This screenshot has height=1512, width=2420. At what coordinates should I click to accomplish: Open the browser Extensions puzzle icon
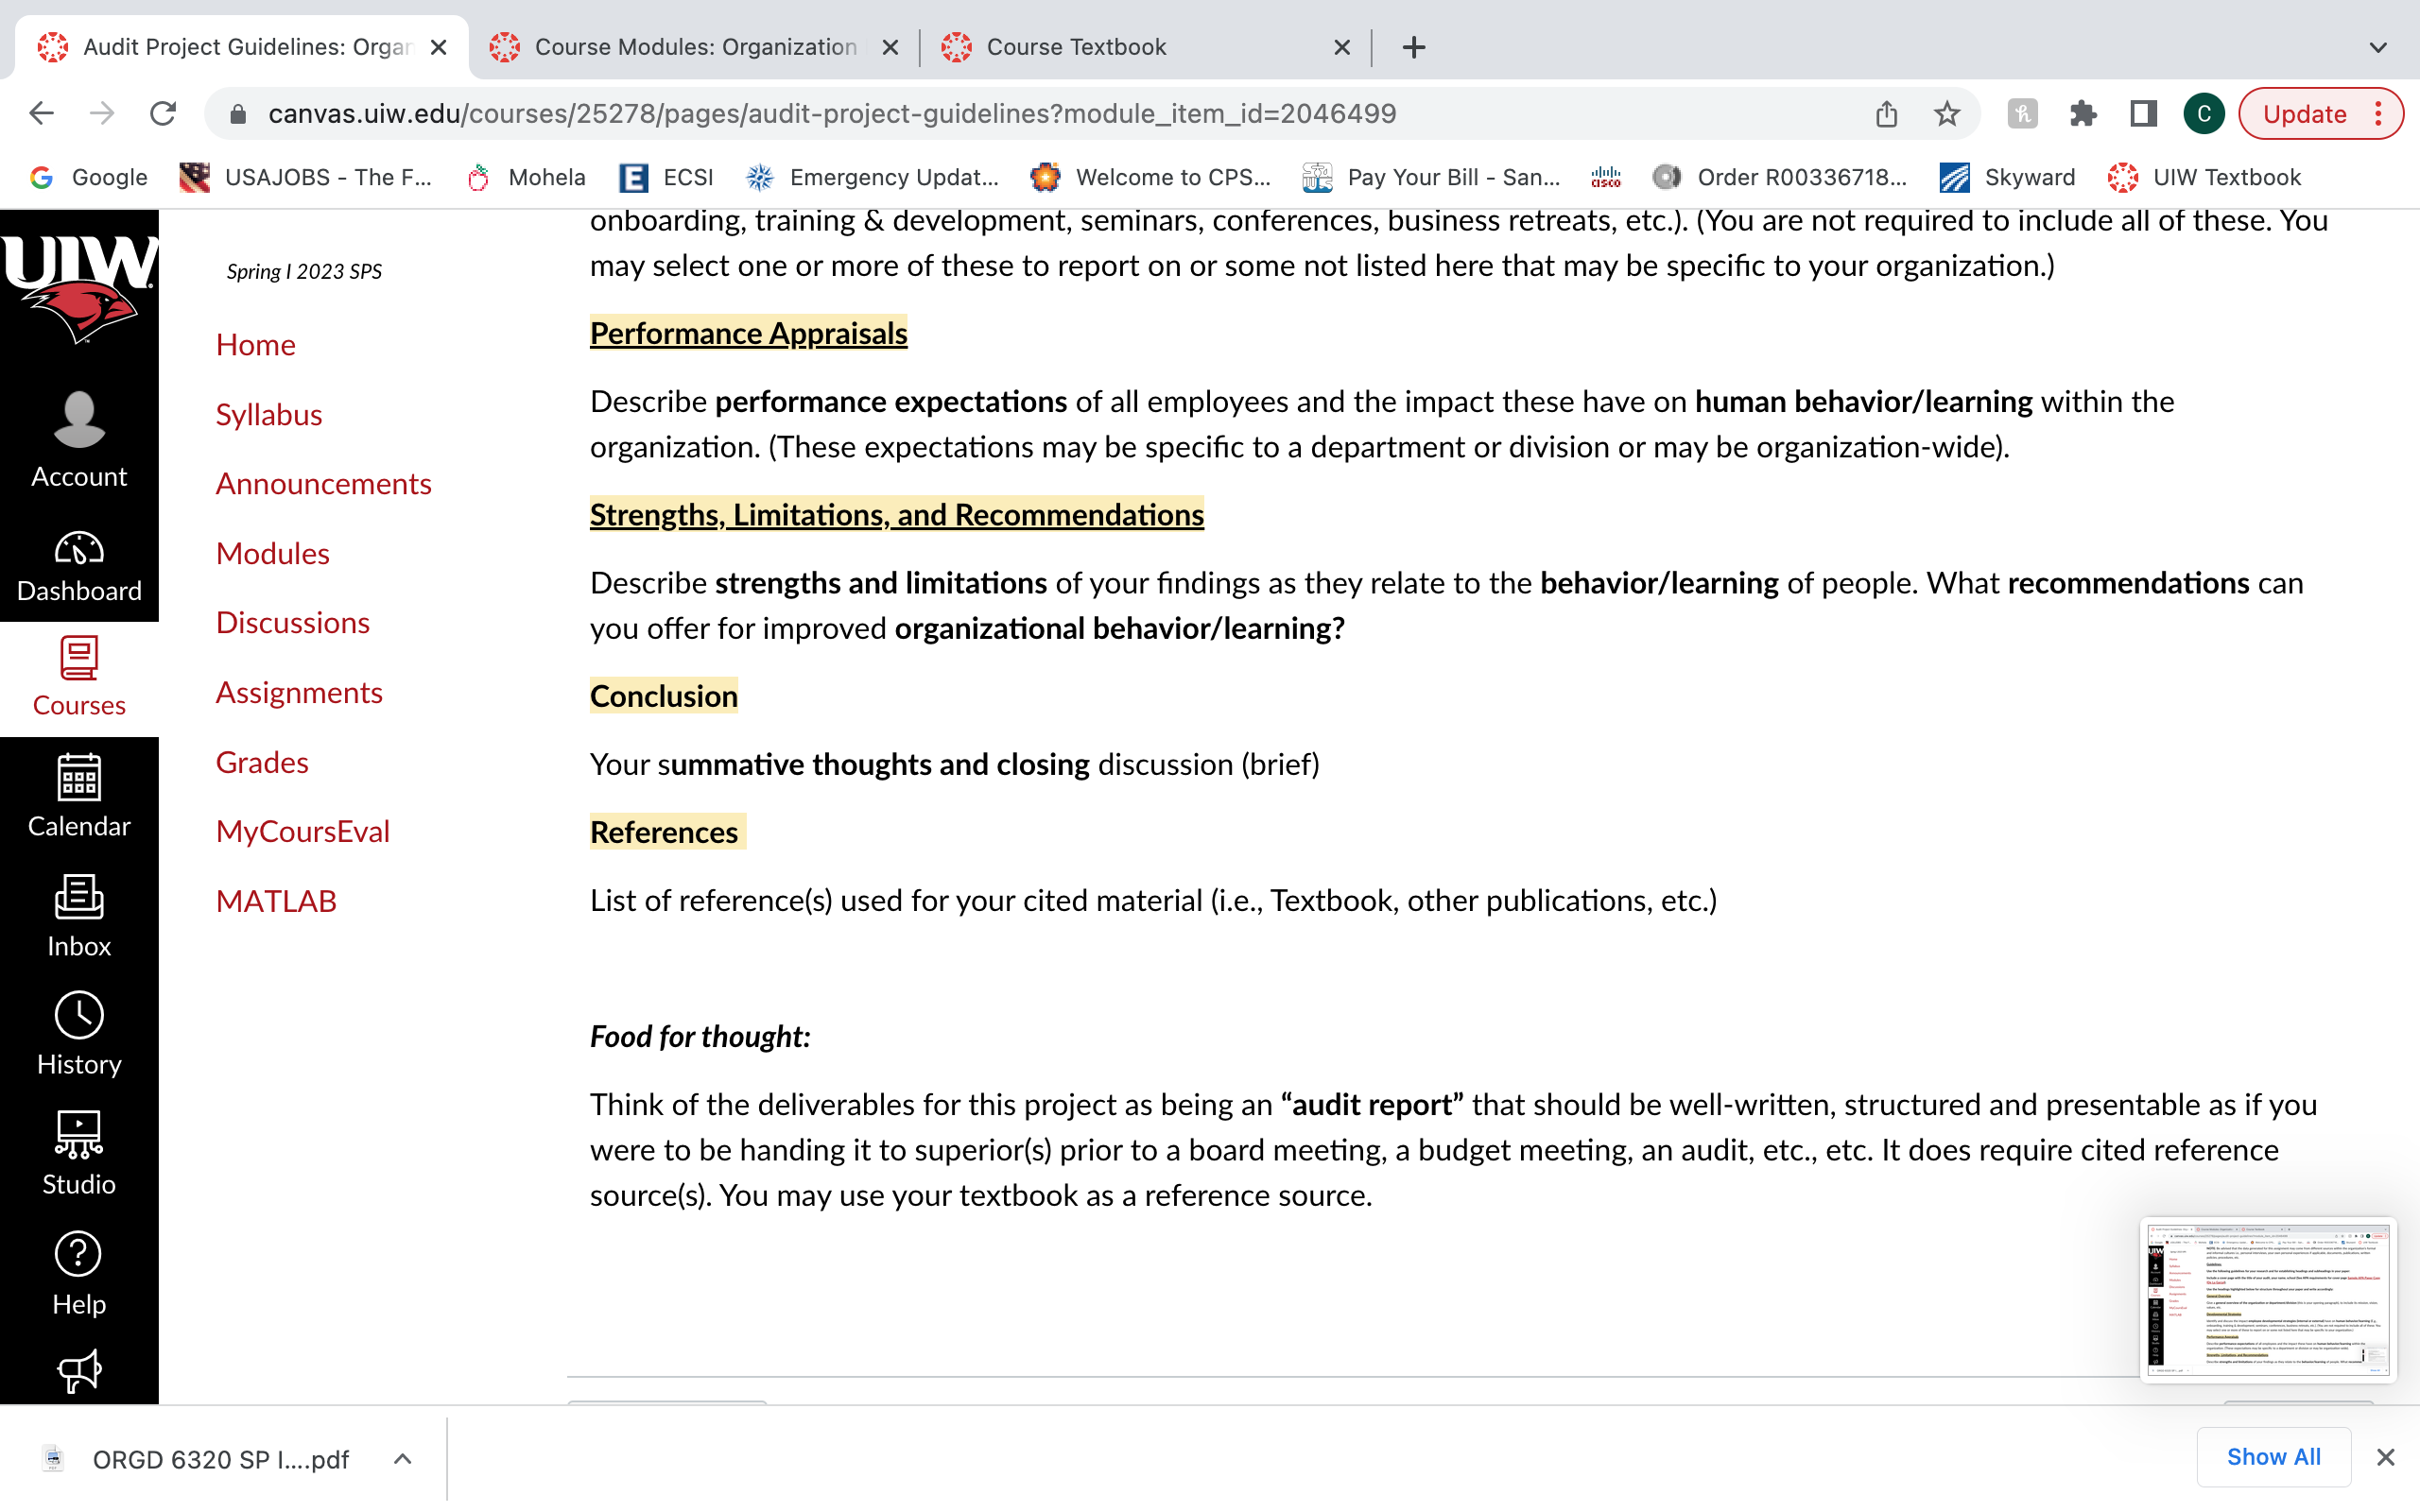tap(2083, 114)
